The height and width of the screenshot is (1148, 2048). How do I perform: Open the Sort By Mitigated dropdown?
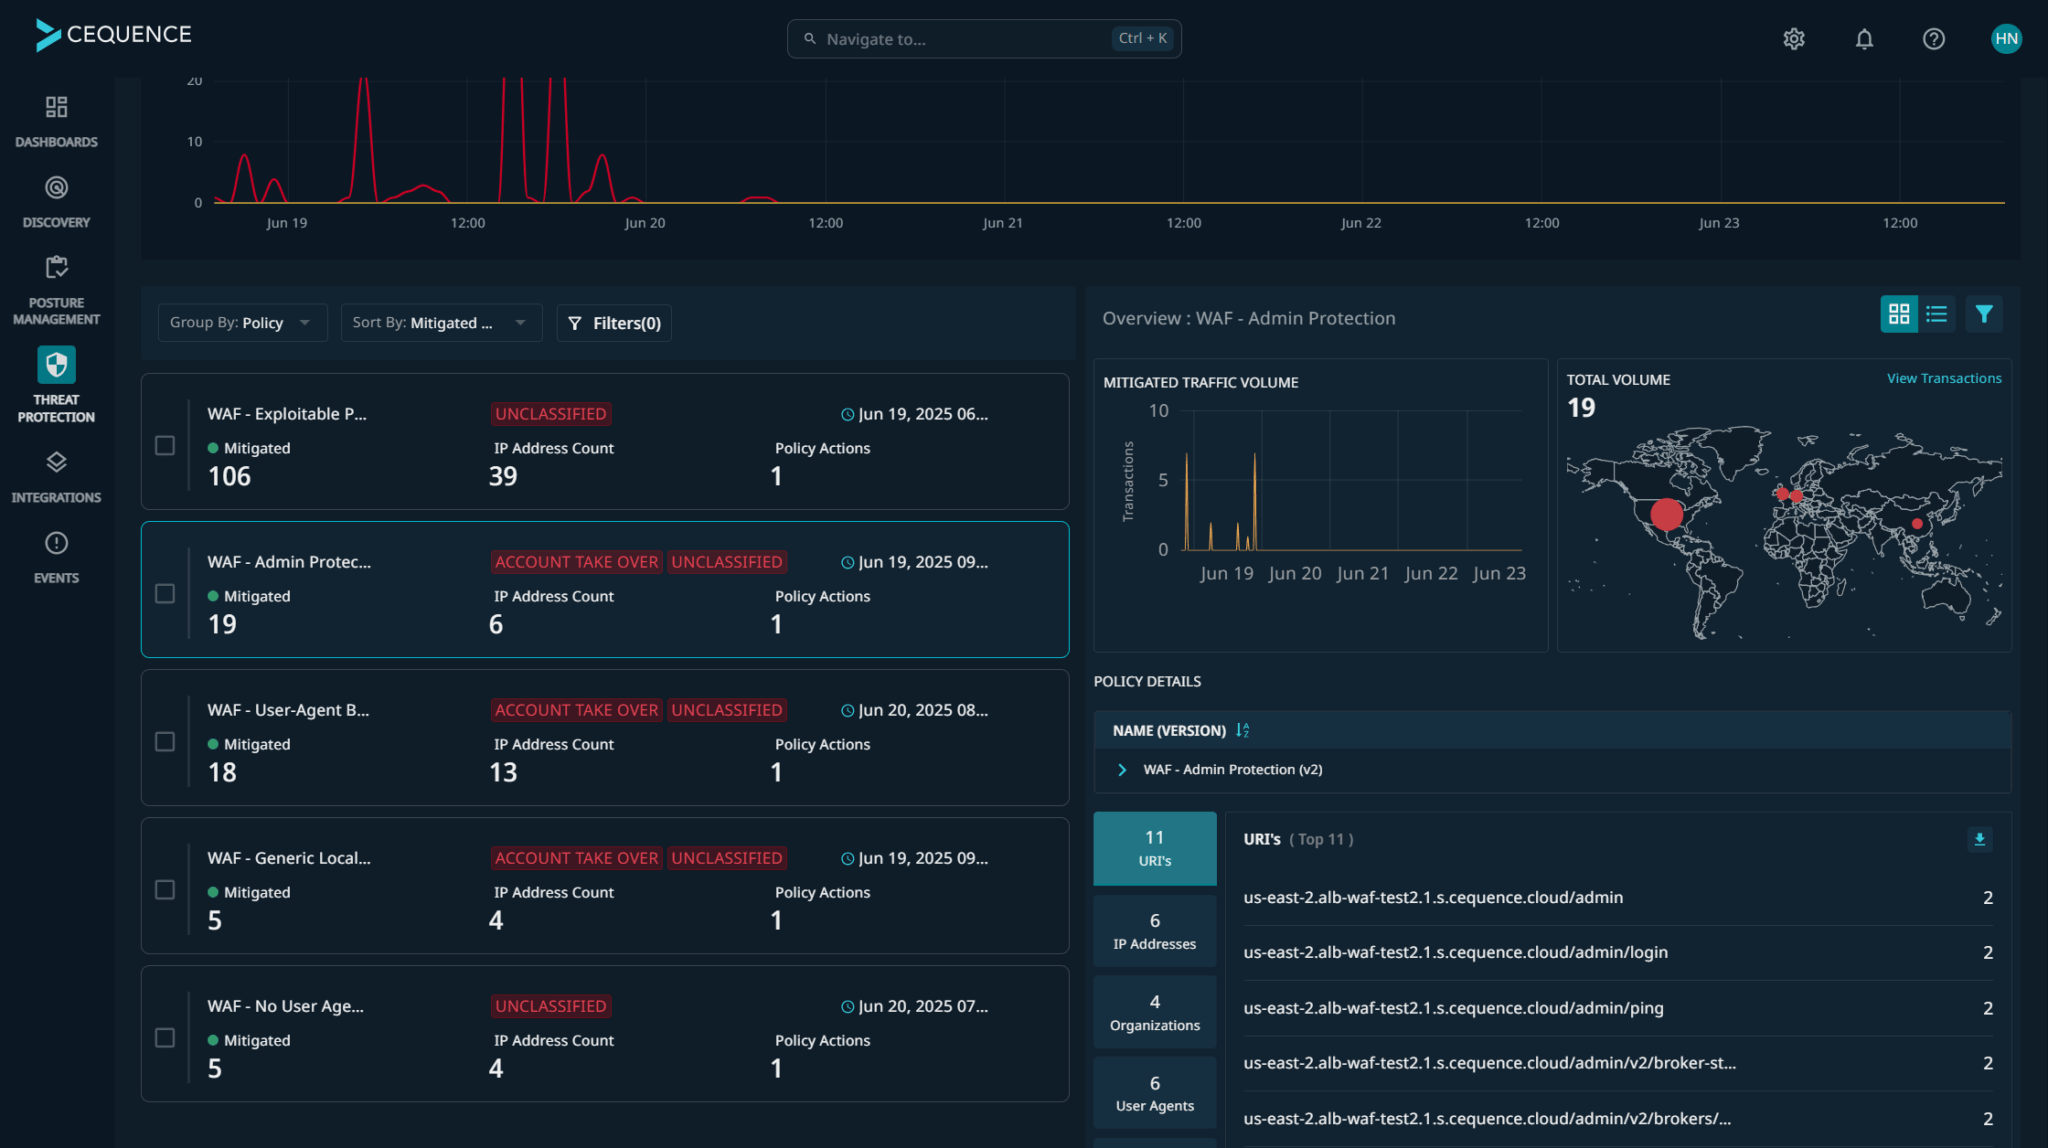pos(440,322)
